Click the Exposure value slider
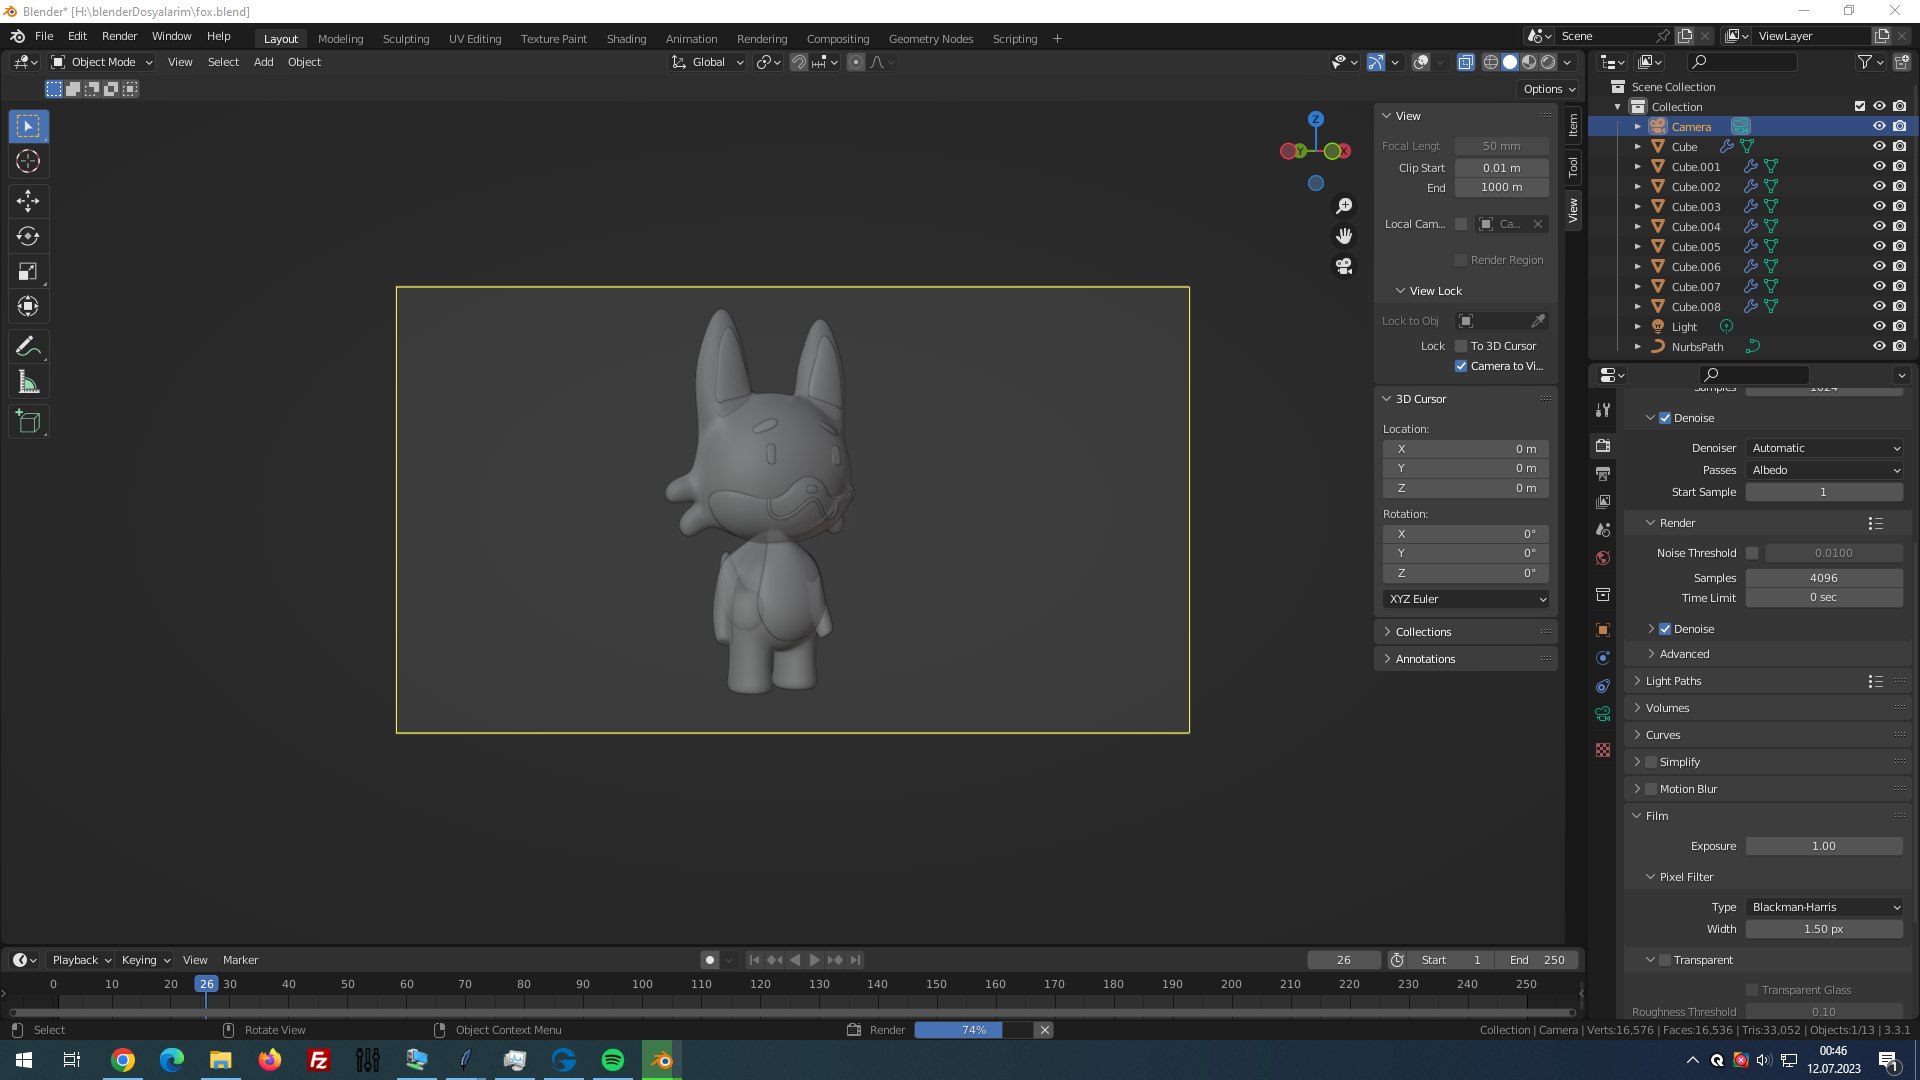Viewport: 1920px width, 1080px height. (x=1824, y=846)
